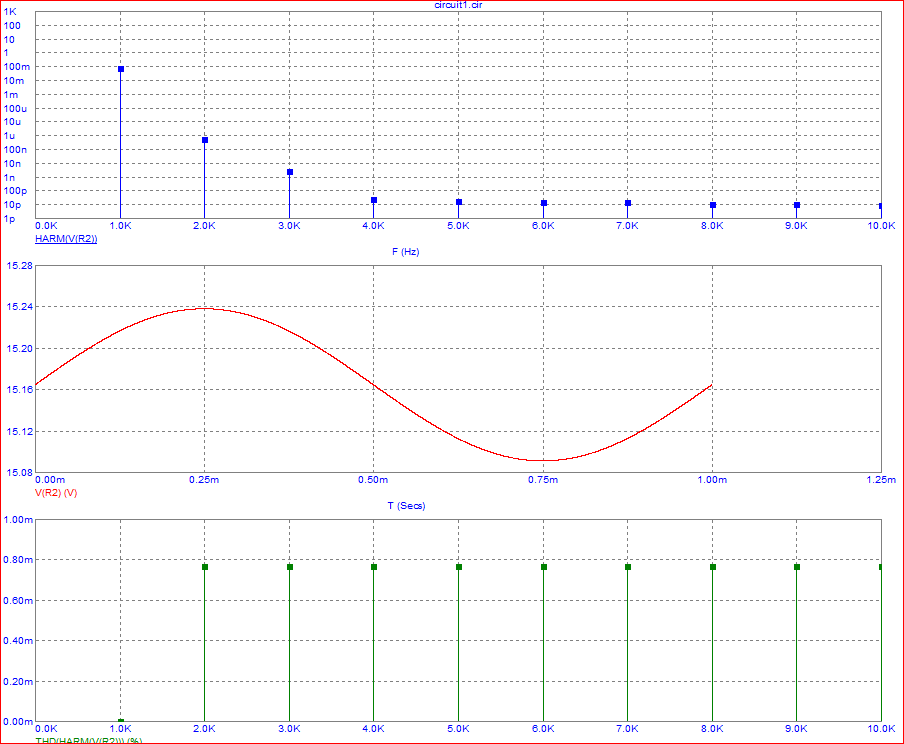904x744 pixels.
Task: Click the red V(R2) (V) plot label
Action: click(x=56, y=493)
